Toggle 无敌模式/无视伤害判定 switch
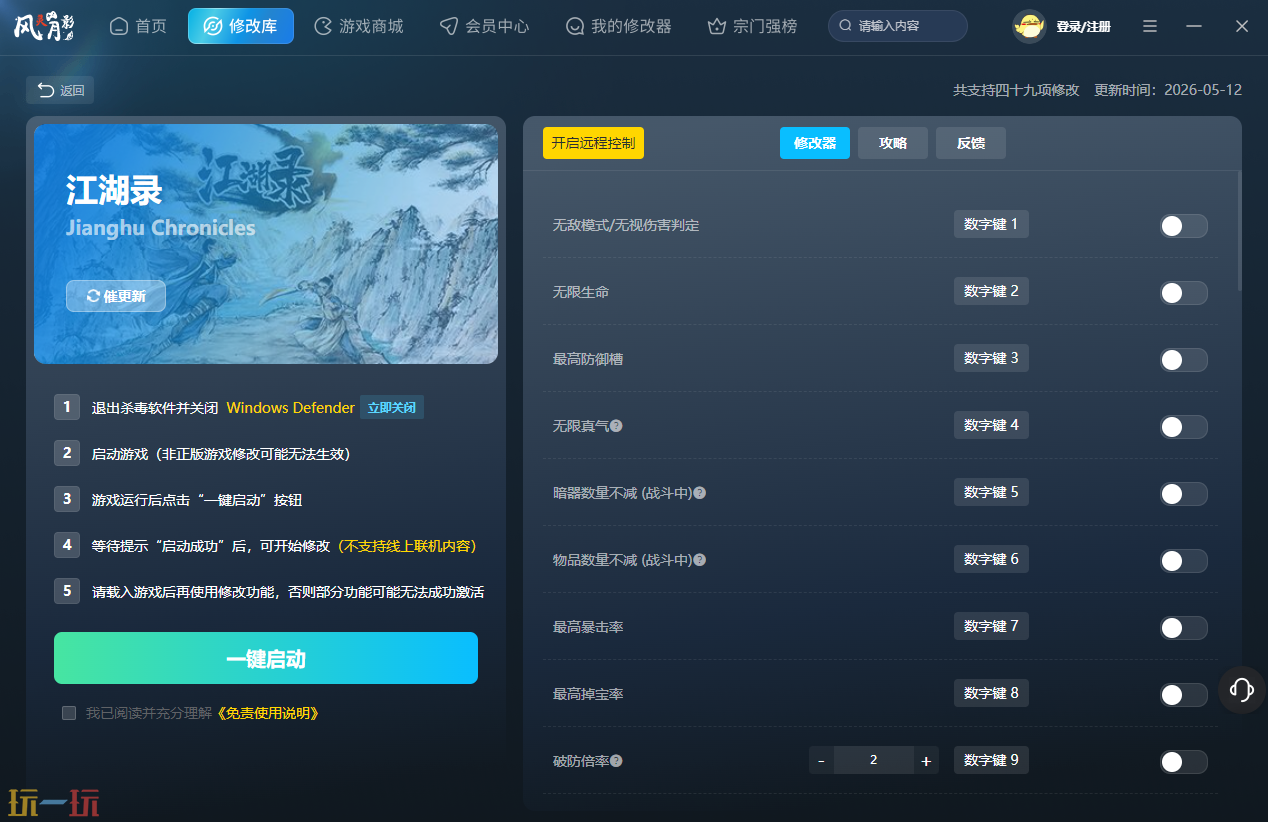The width and height of the screenshot is (1268, 822). coord(1184,226)
